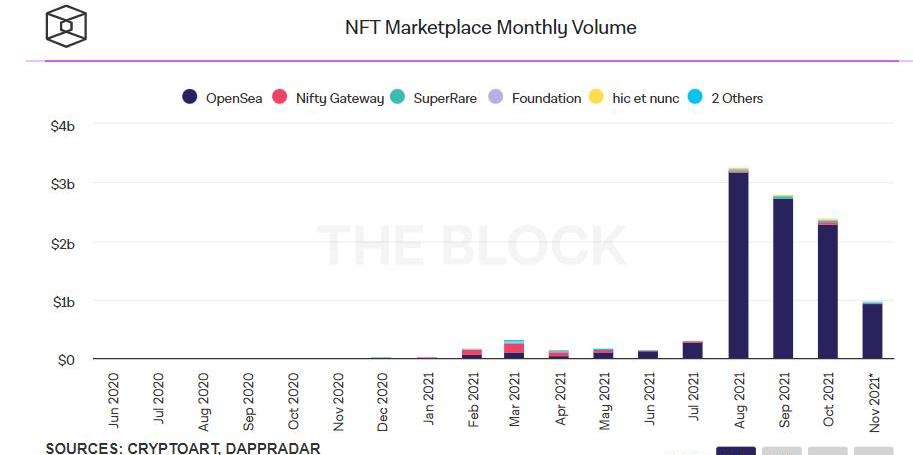Click the lavender Foundation legend dot
This screenshot has width=913, height=455.
tap(496, 98)
